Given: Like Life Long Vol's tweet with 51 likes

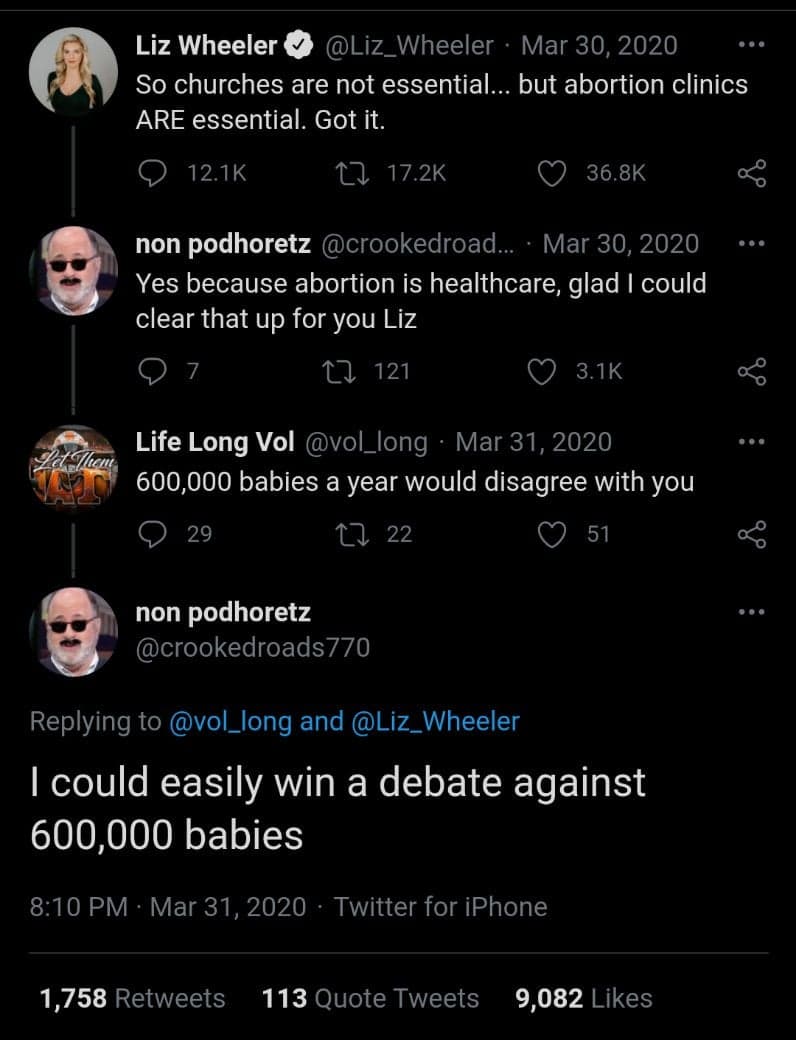Looking at the screenshot, I should 552,535.
